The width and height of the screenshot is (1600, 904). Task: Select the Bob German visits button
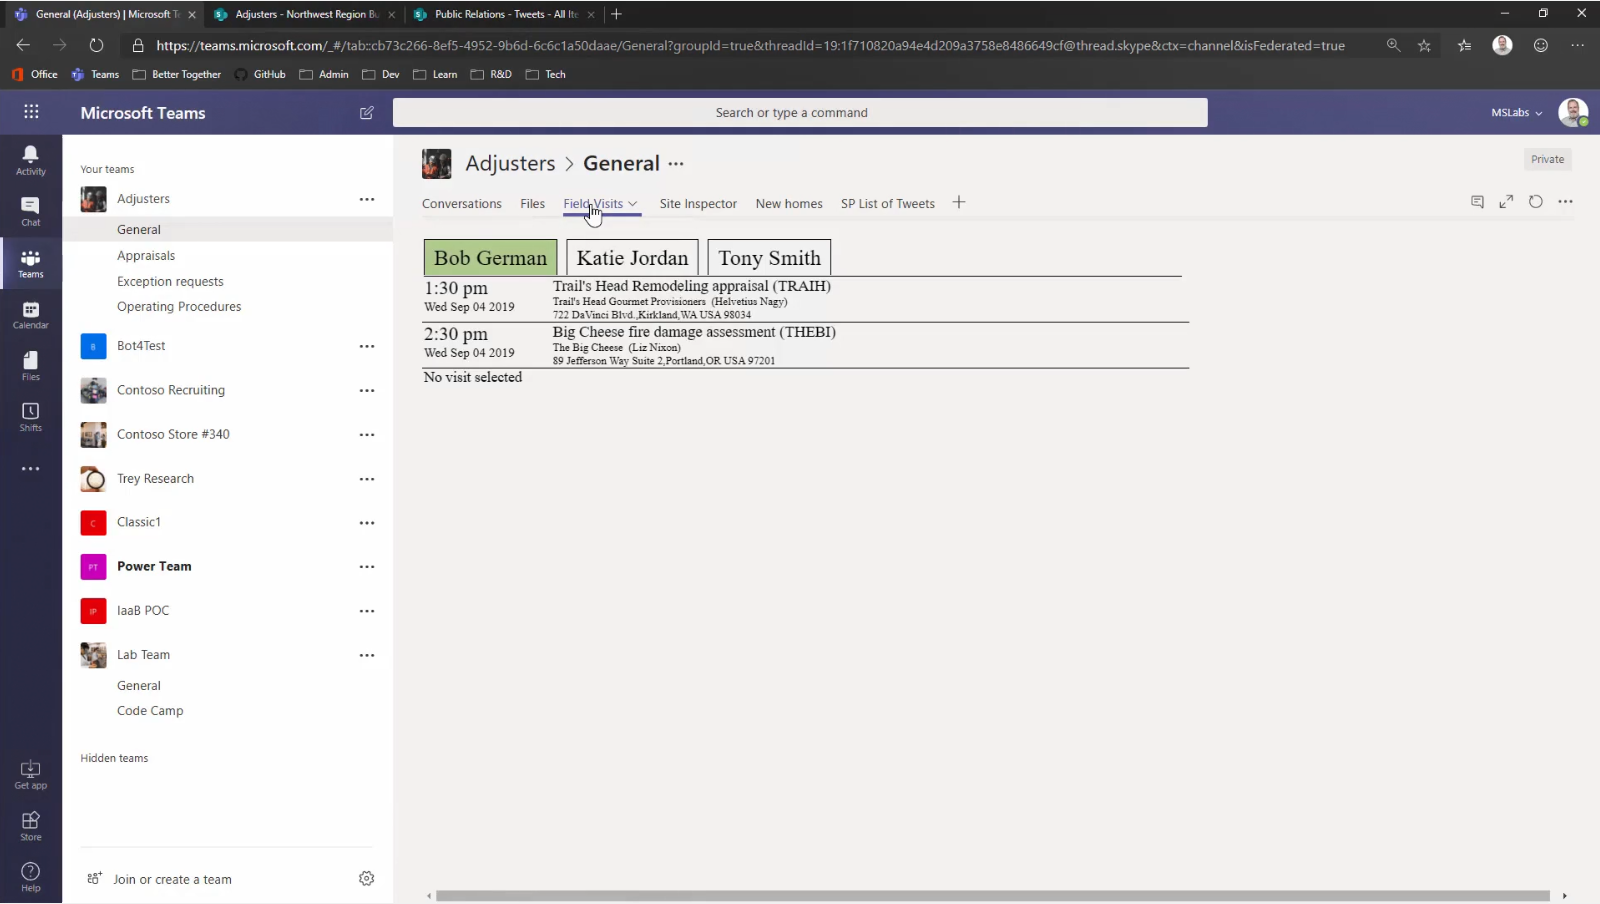[490, 258]
